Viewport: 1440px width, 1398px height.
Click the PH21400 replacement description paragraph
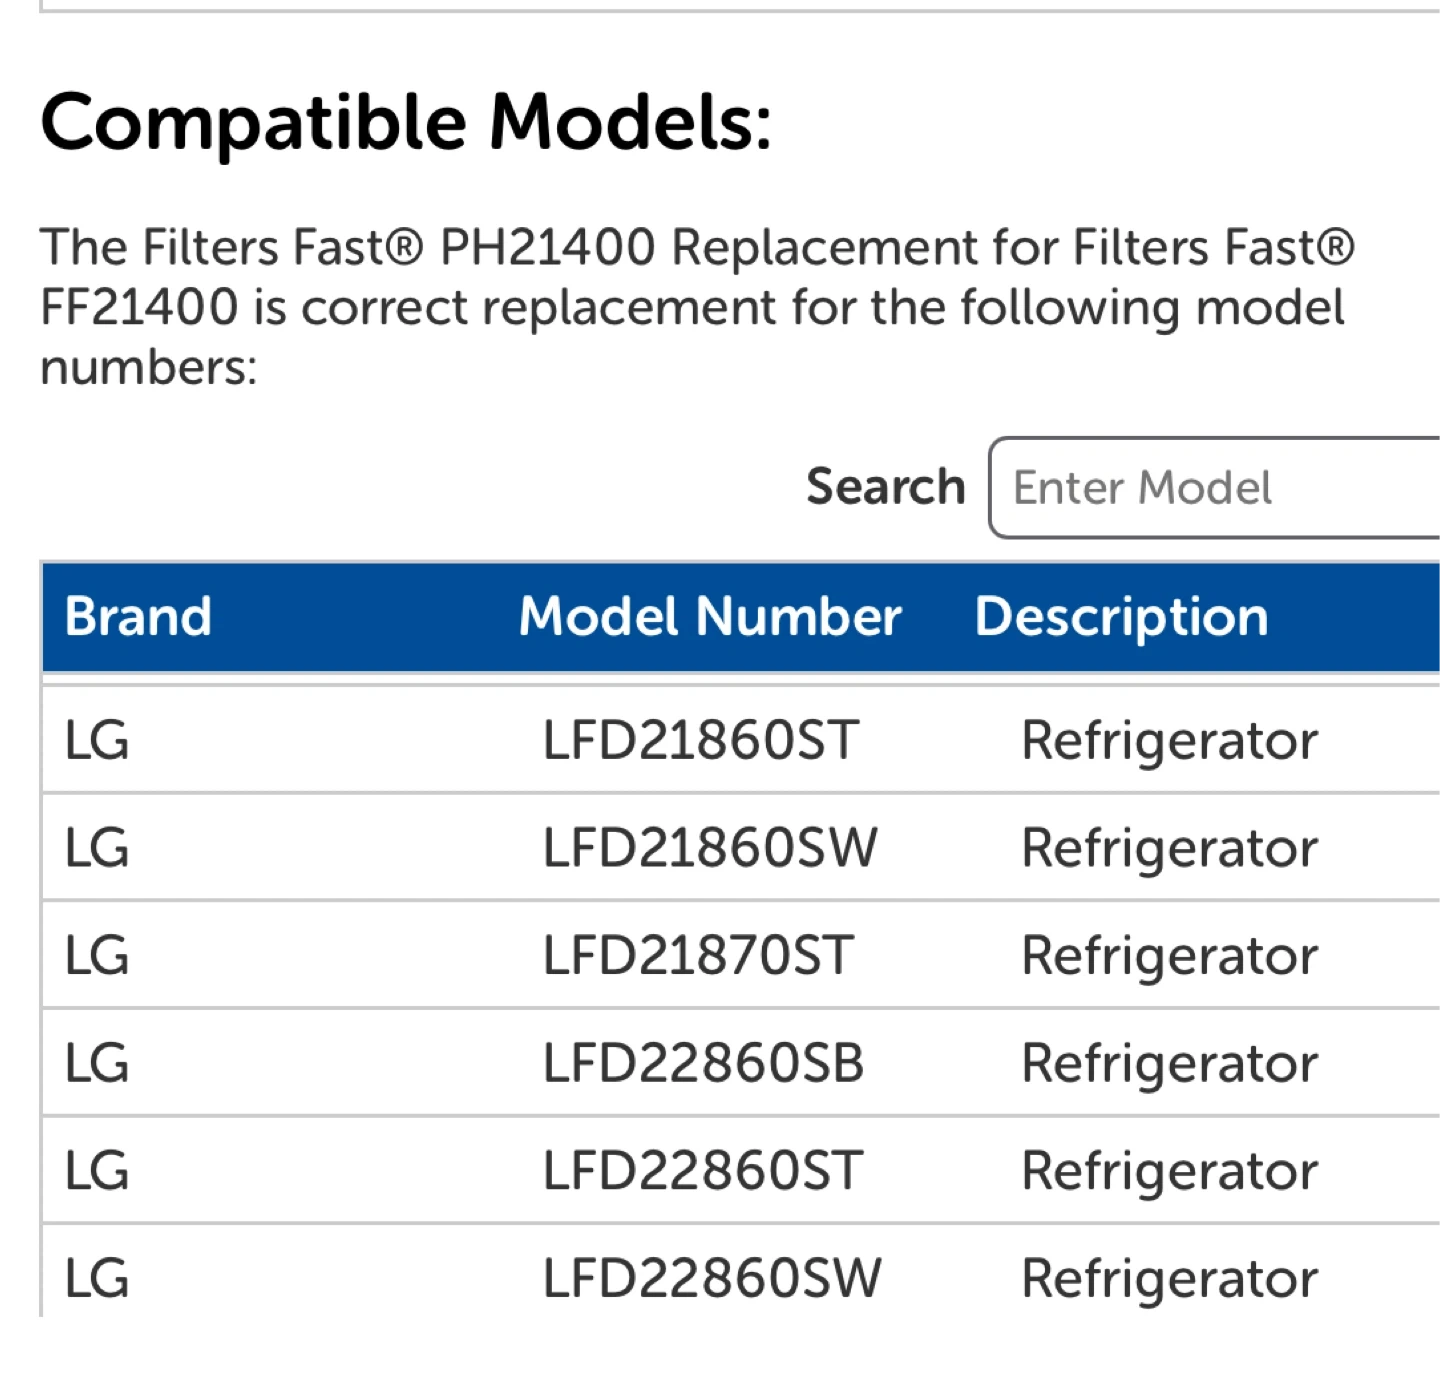(x=696, y=307)
